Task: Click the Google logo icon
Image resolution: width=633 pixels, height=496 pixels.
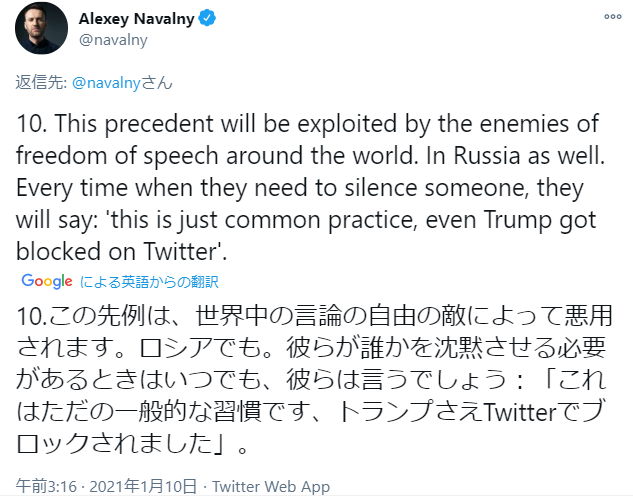Action: [46, 281]
